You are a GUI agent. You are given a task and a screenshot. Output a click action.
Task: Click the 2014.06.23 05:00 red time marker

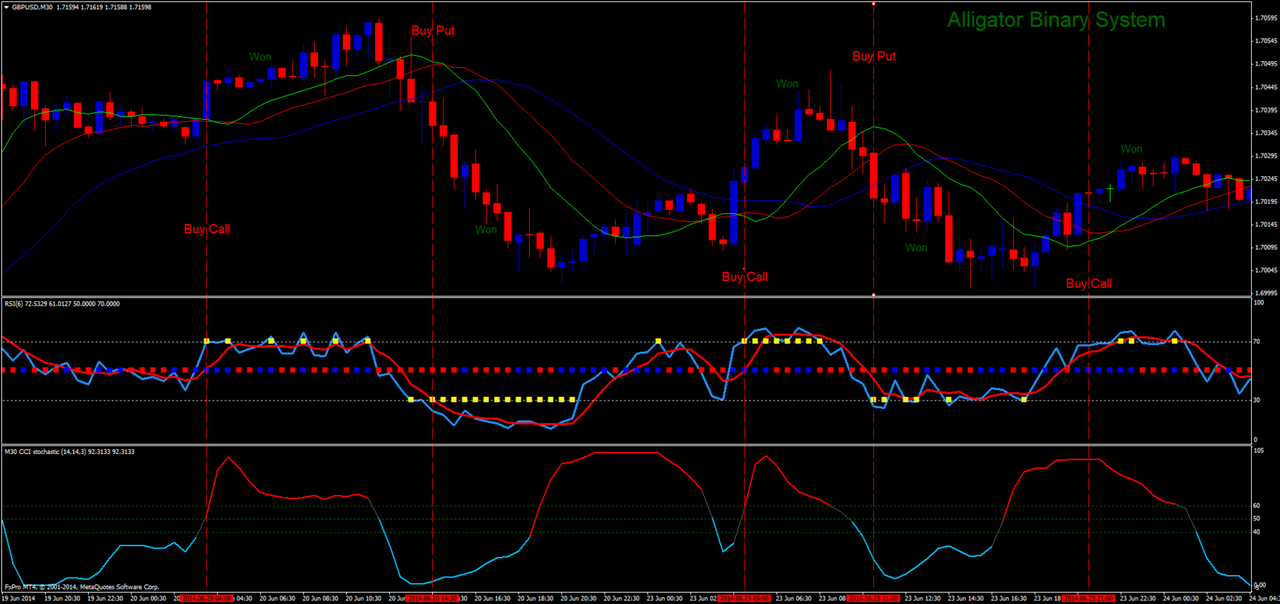click(744, 598)
